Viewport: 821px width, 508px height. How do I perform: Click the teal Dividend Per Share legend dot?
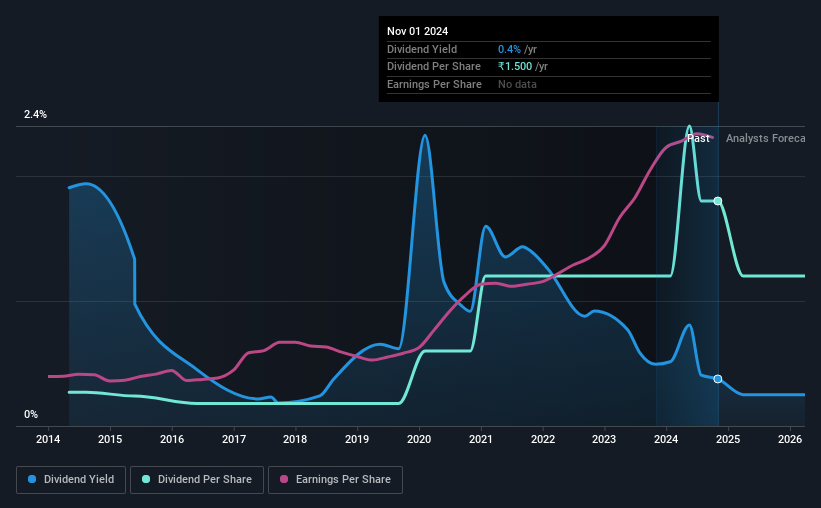coord(146,479)
